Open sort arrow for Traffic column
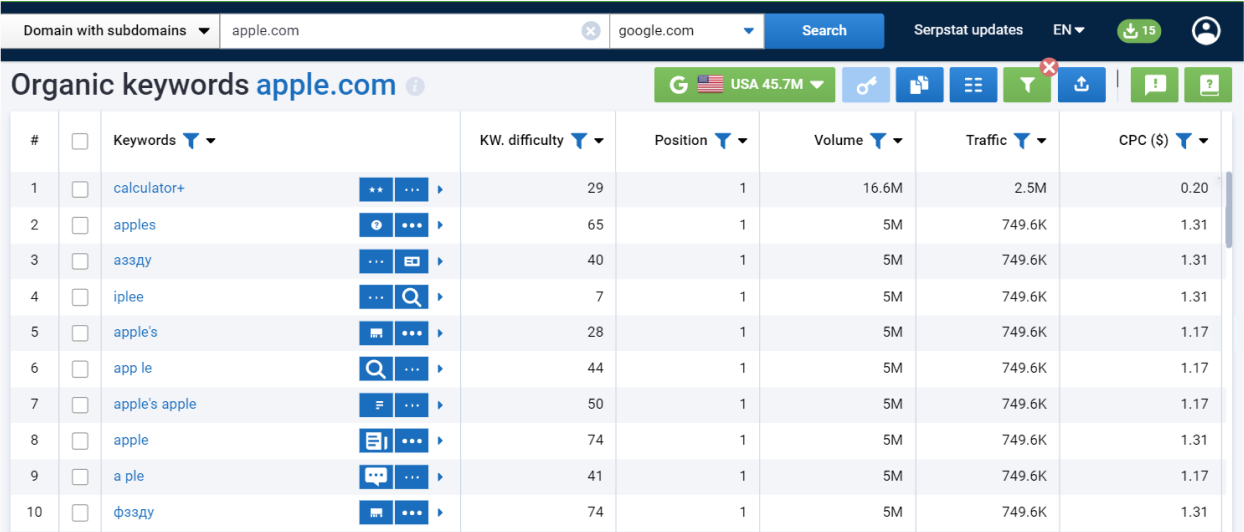 pos(1041,141)
